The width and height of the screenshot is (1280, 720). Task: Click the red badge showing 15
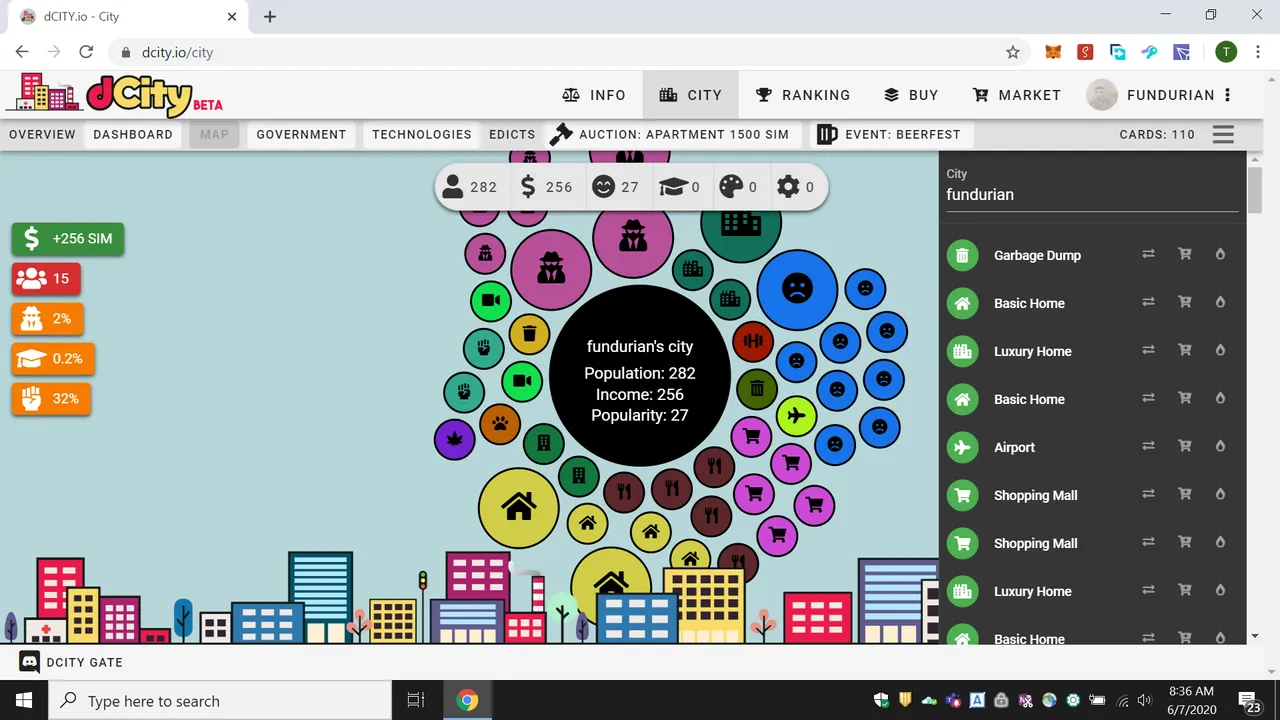pos(46,279)
